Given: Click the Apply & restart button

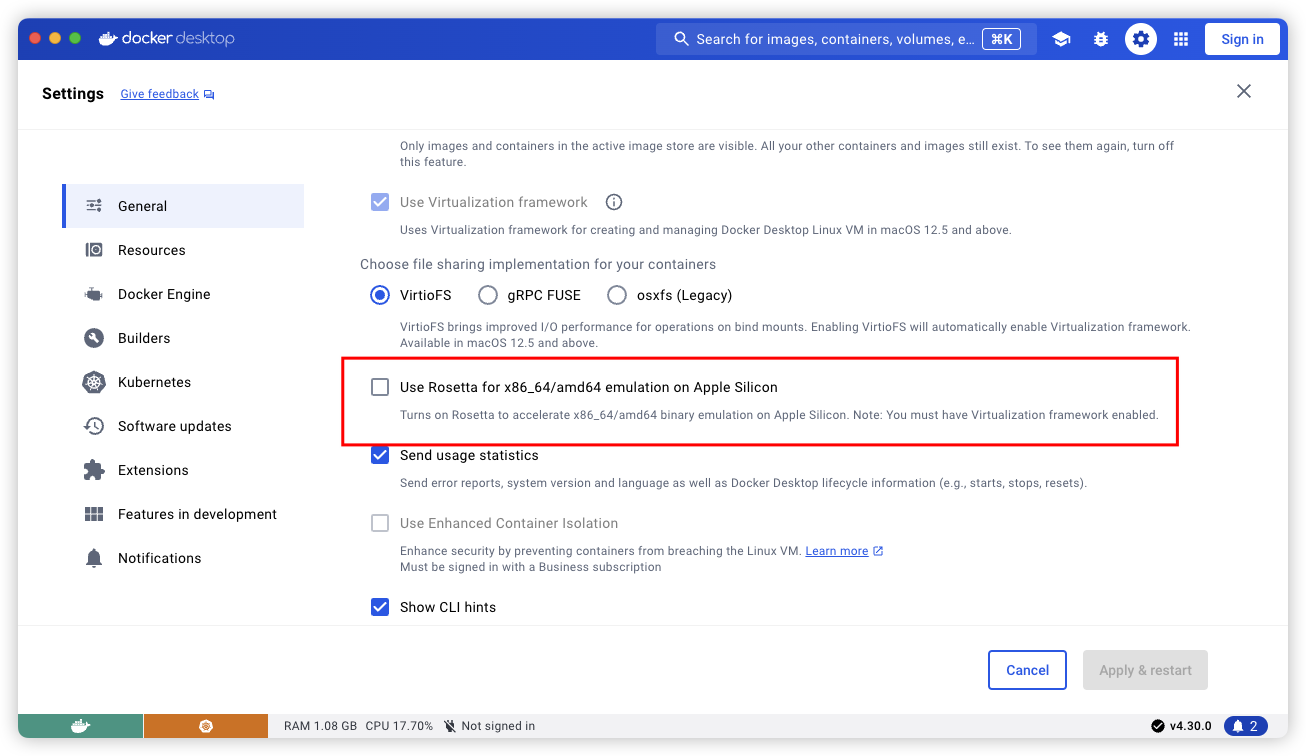Looking at the screenshot, I should pyautogui.click(x=1145, y=670).
